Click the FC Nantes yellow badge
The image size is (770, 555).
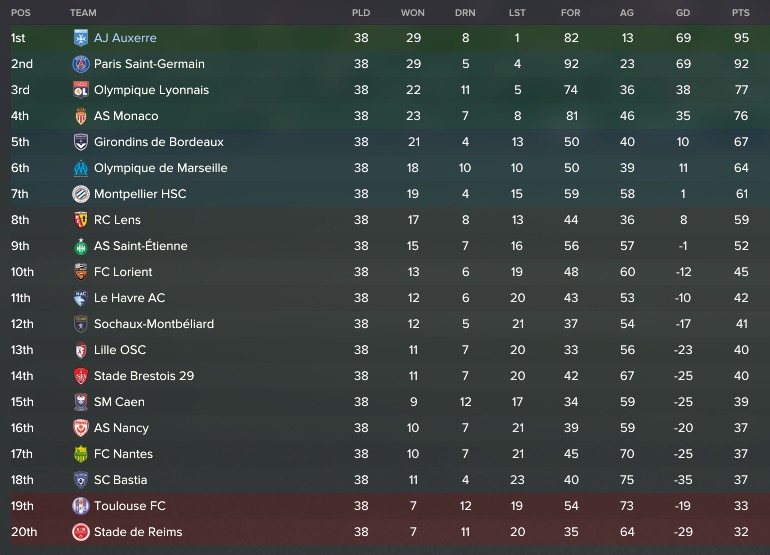point(81,454)
